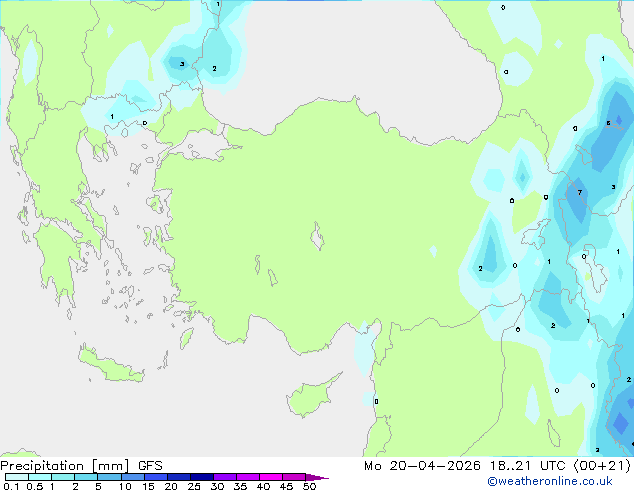This screenshot has height=490, width=634.
Task: Click the 25–30 mm dark navy swatch
Action: [201, 477]
